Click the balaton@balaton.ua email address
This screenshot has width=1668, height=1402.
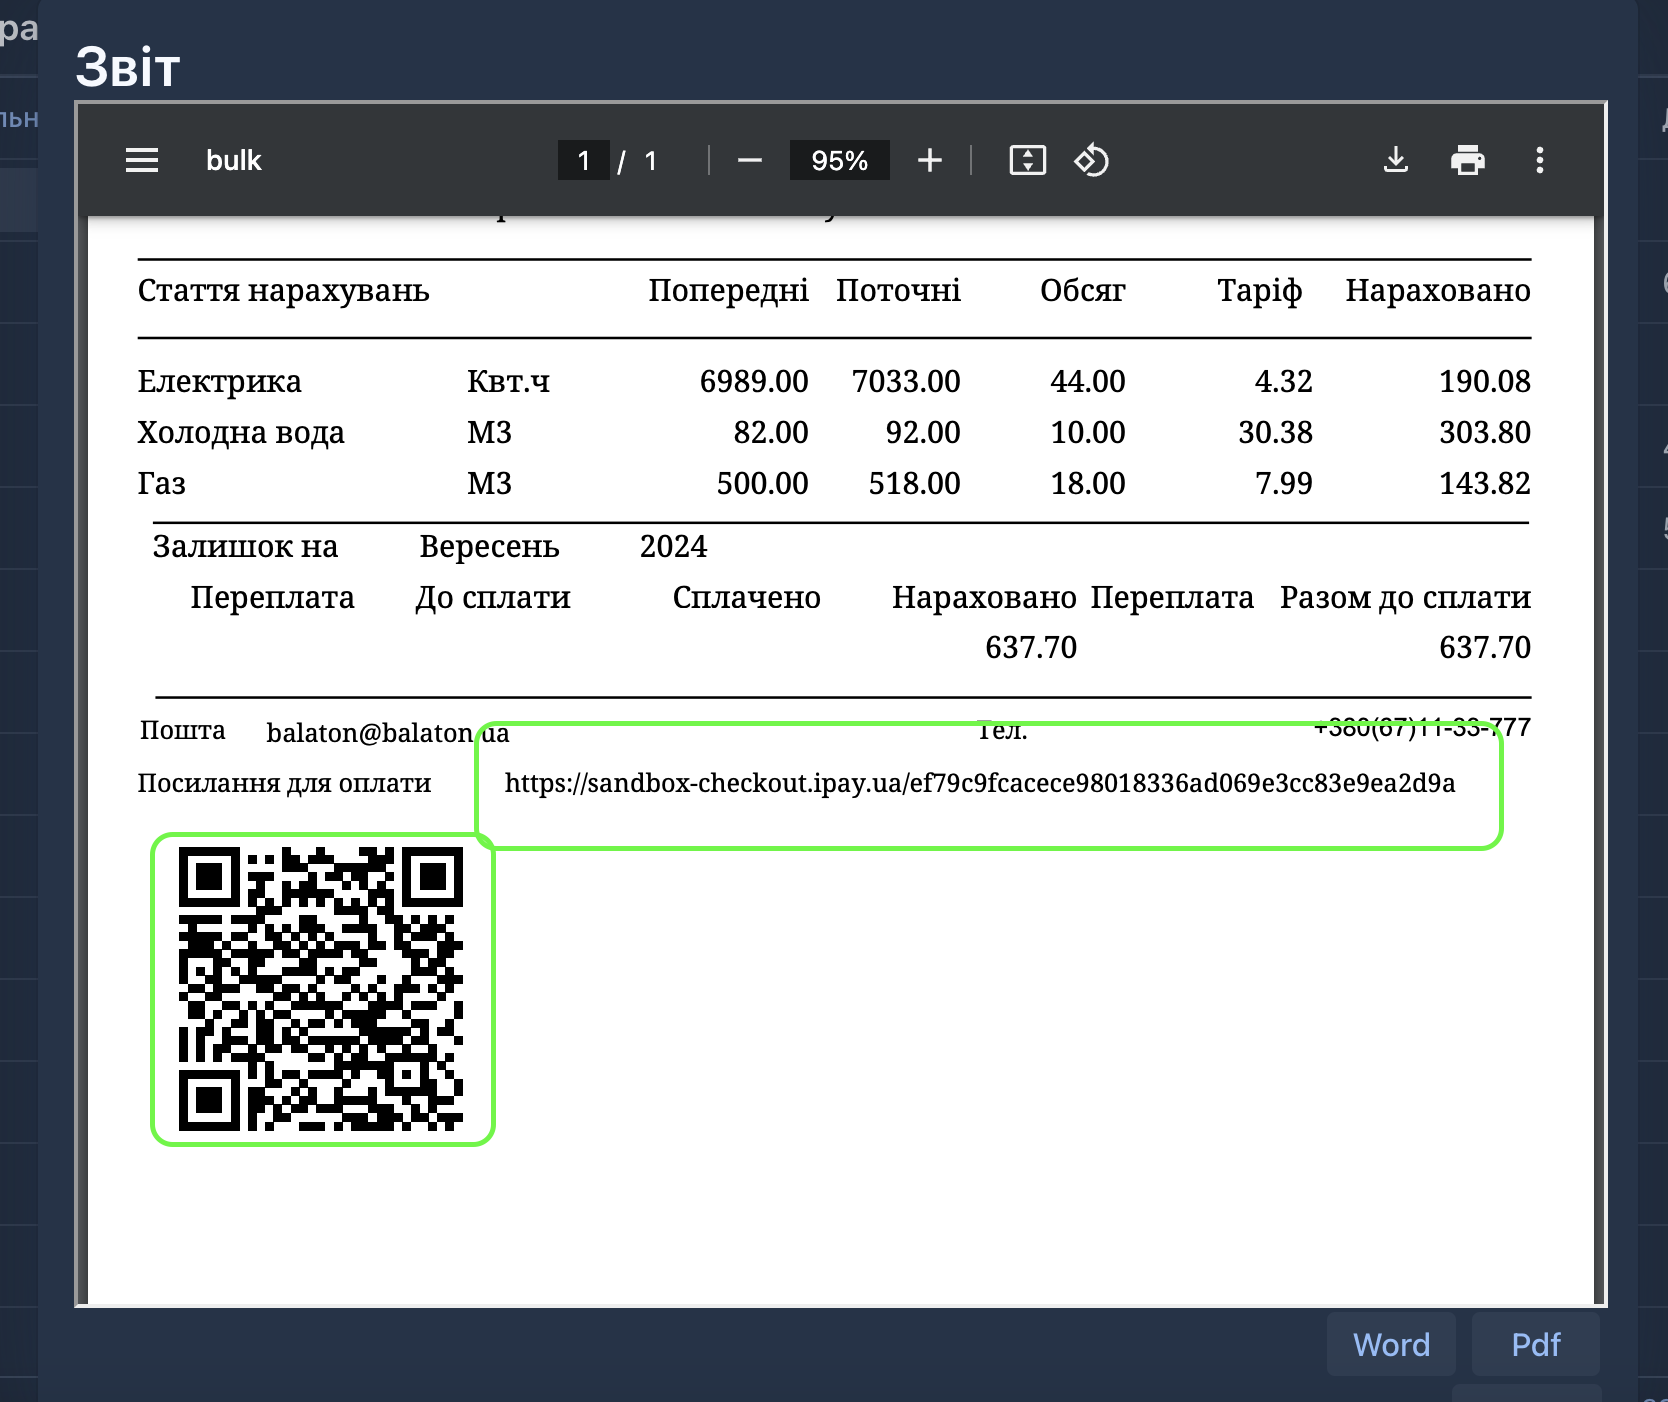[x=388, y=733]
